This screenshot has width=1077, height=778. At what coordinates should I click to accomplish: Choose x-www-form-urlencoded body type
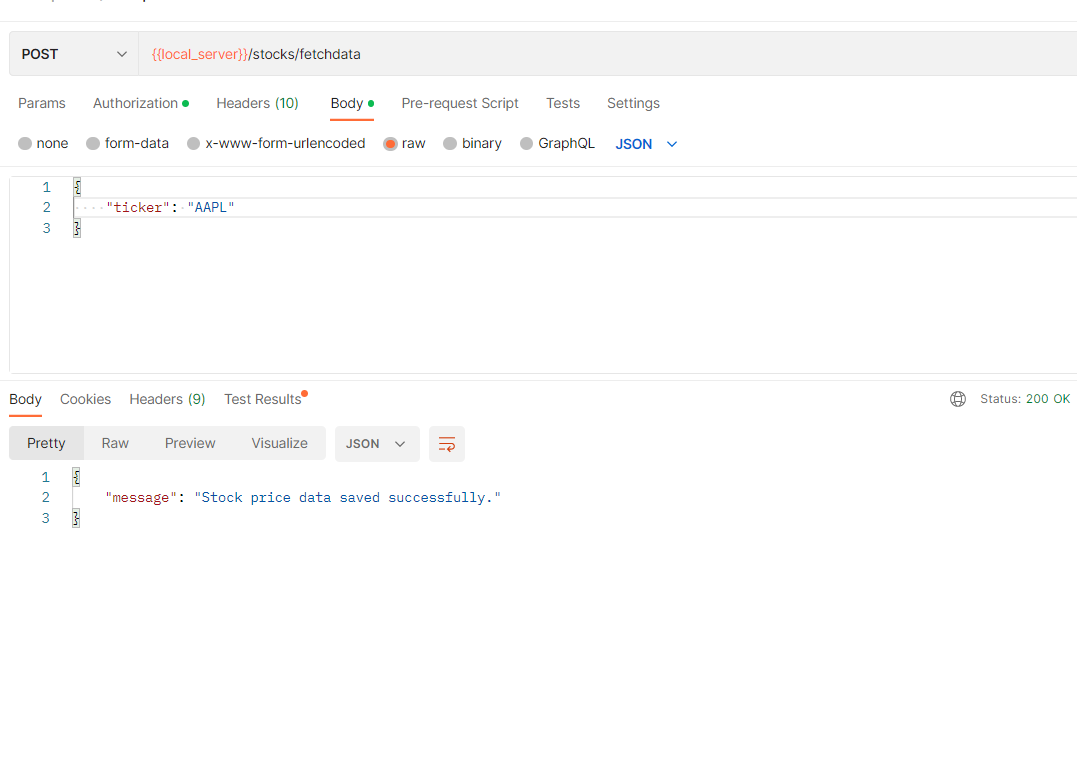click(x=194, y=144)
